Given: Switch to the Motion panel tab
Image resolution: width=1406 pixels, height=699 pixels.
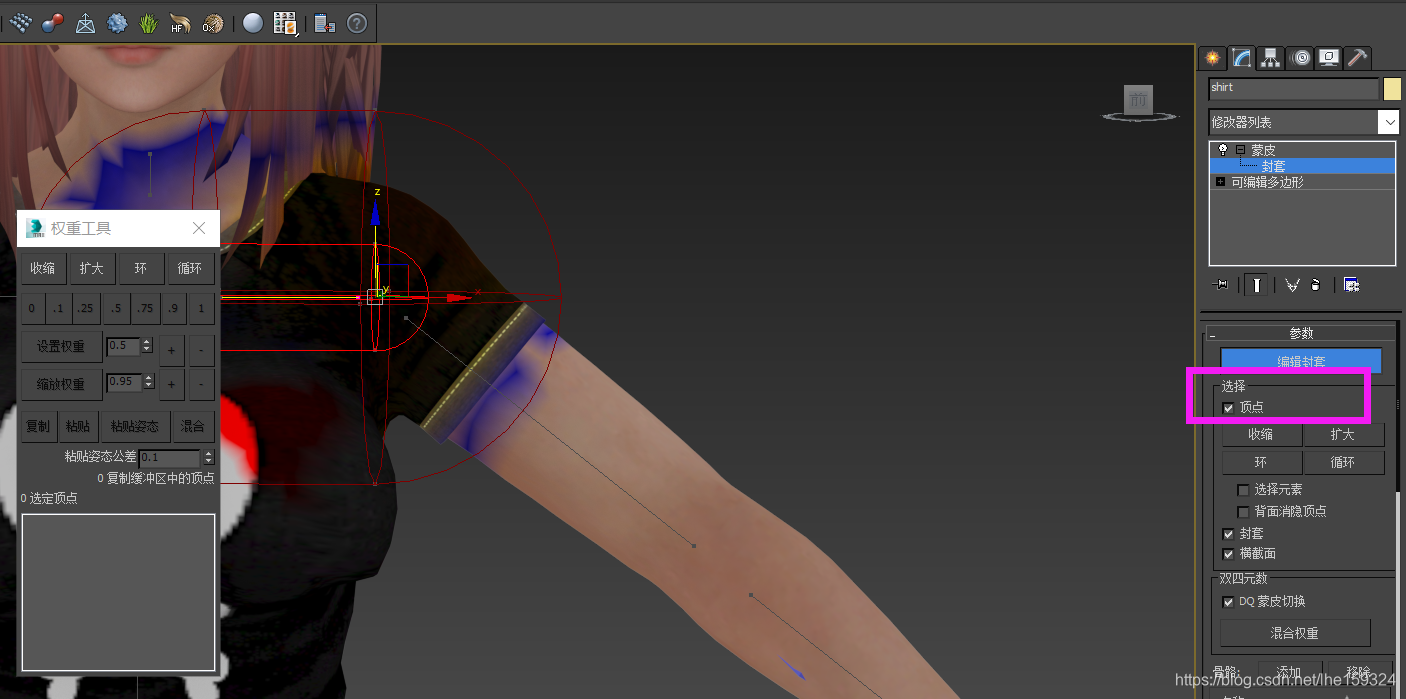Looking at the screenshot, I should tap(1300, 58).
